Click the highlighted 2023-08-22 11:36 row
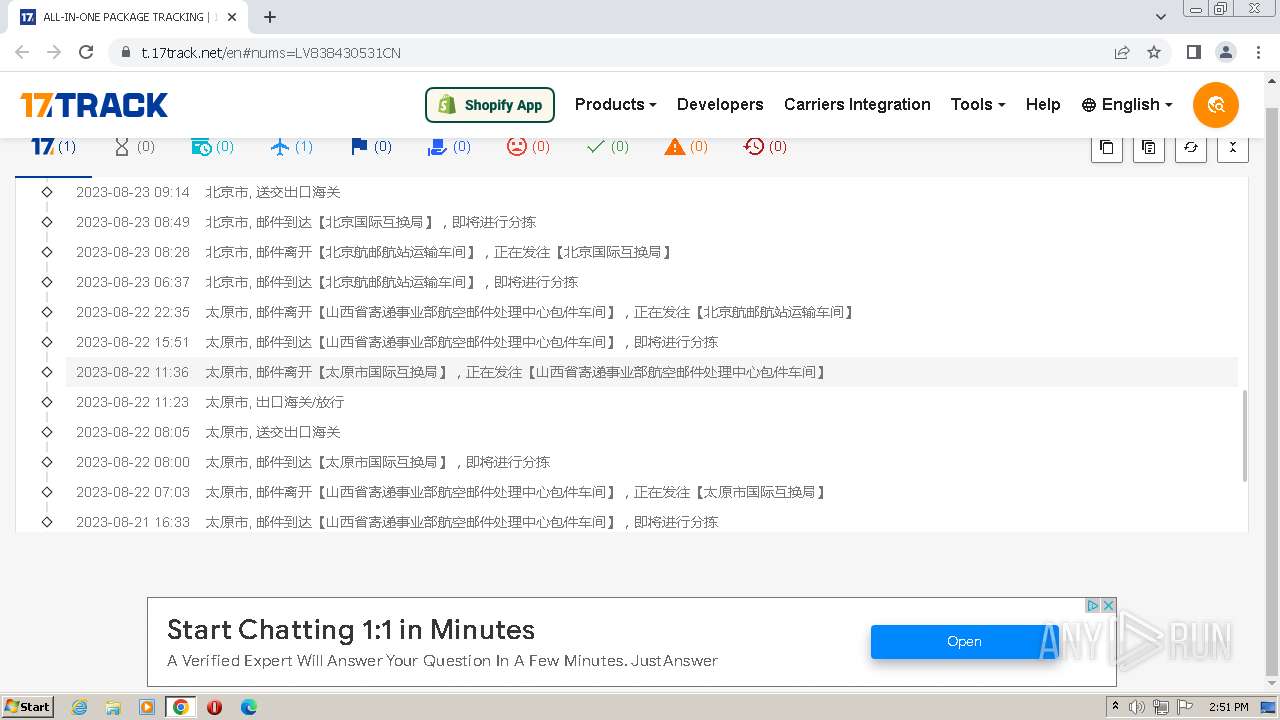This screenshot has width=1280, height=720. point(652,372)
